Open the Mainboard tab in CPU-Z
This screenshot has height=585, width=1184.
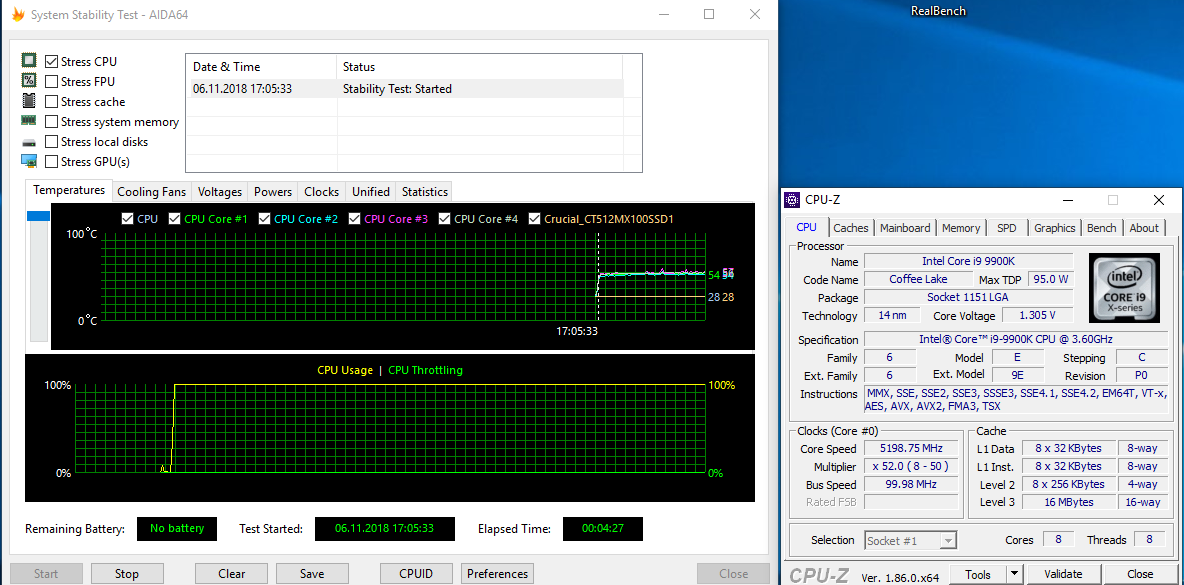[905, 228]
